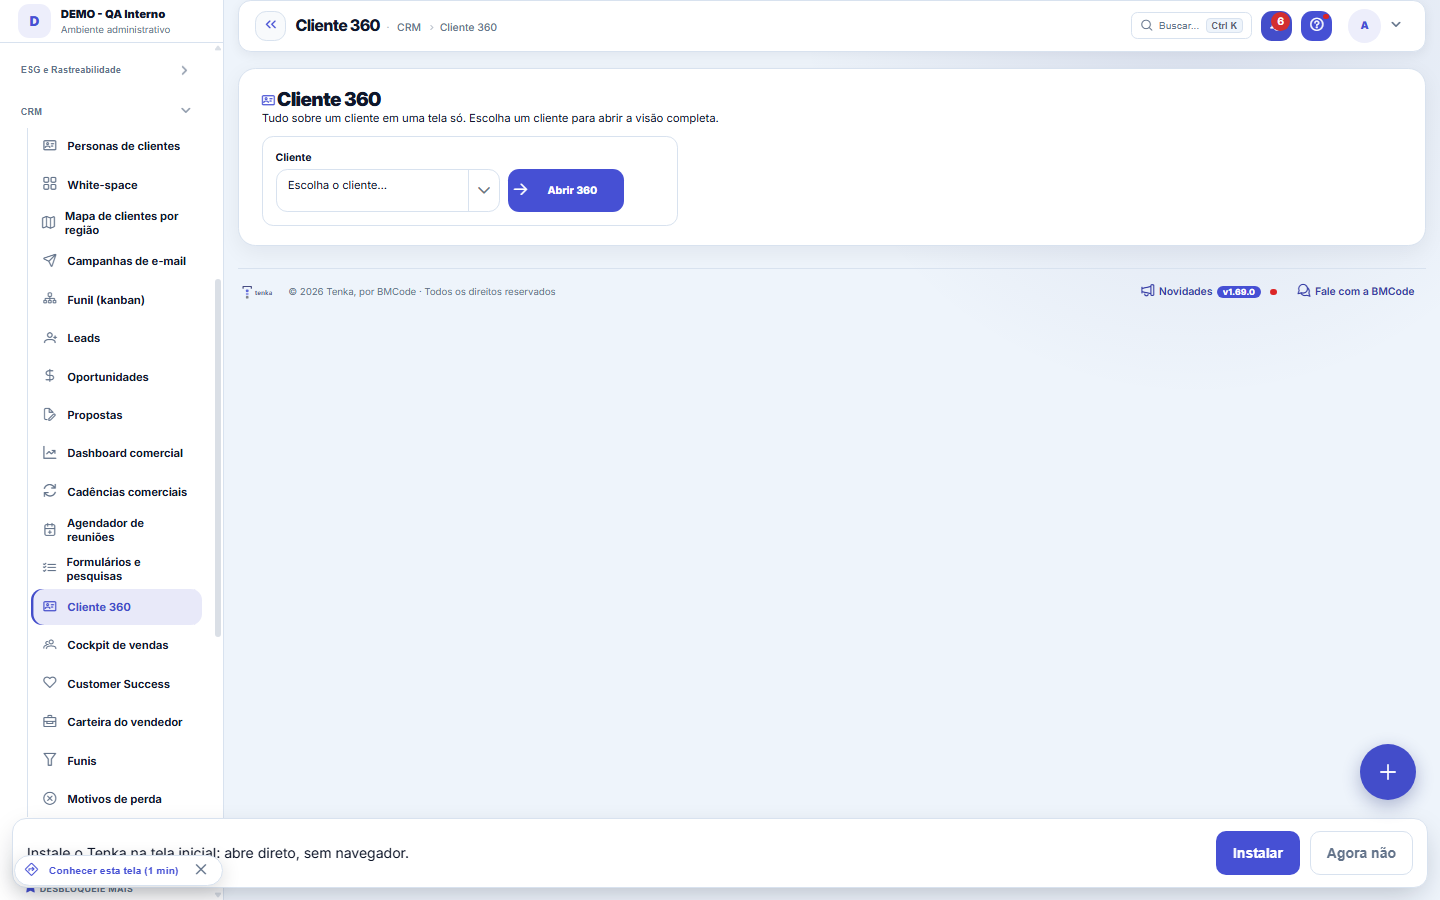Click the Personas de clientes icon
This screenshot has height=900, width=1440.
tap(50, 146)
